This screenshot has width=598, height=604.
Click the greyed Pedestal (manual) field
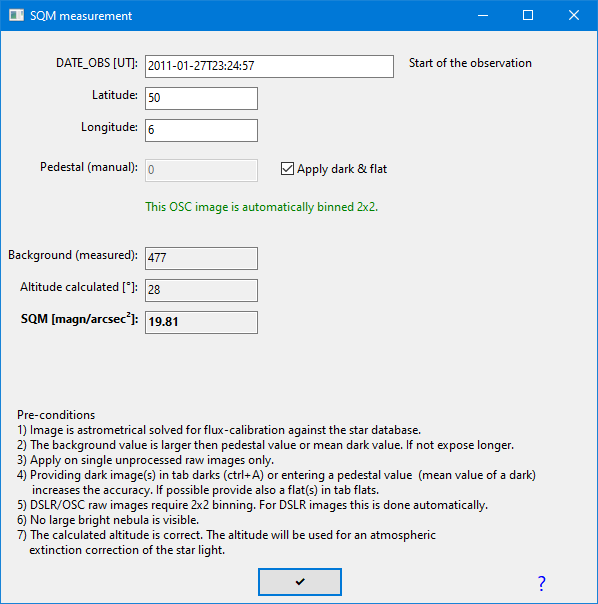(201, 170)
